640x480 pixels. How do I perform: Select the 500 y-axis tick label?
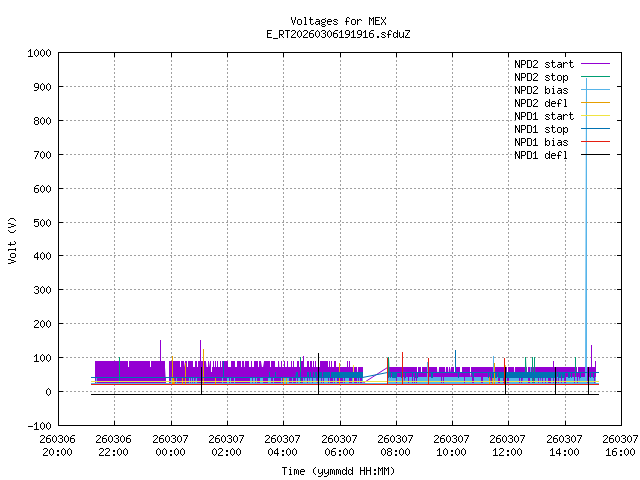coord(43,222)
